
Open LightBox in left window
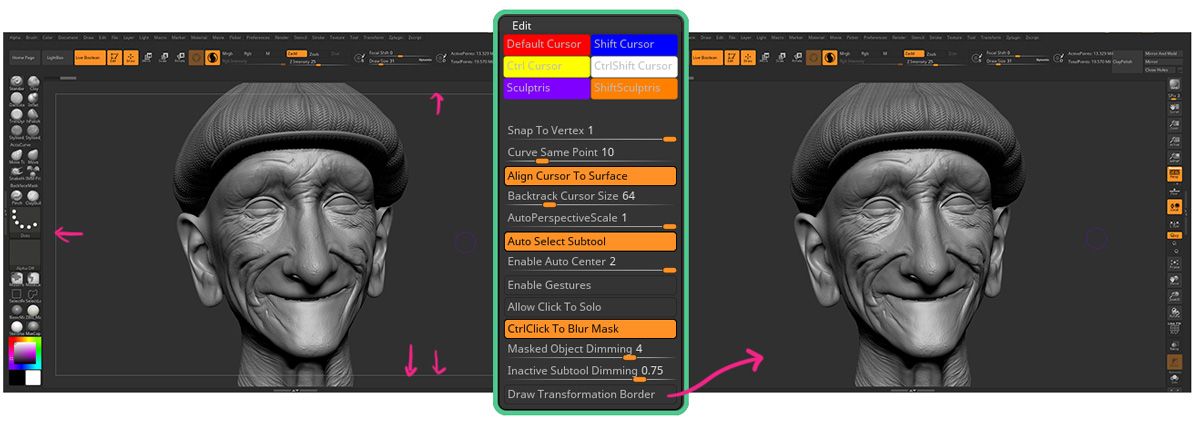[55, 57]
